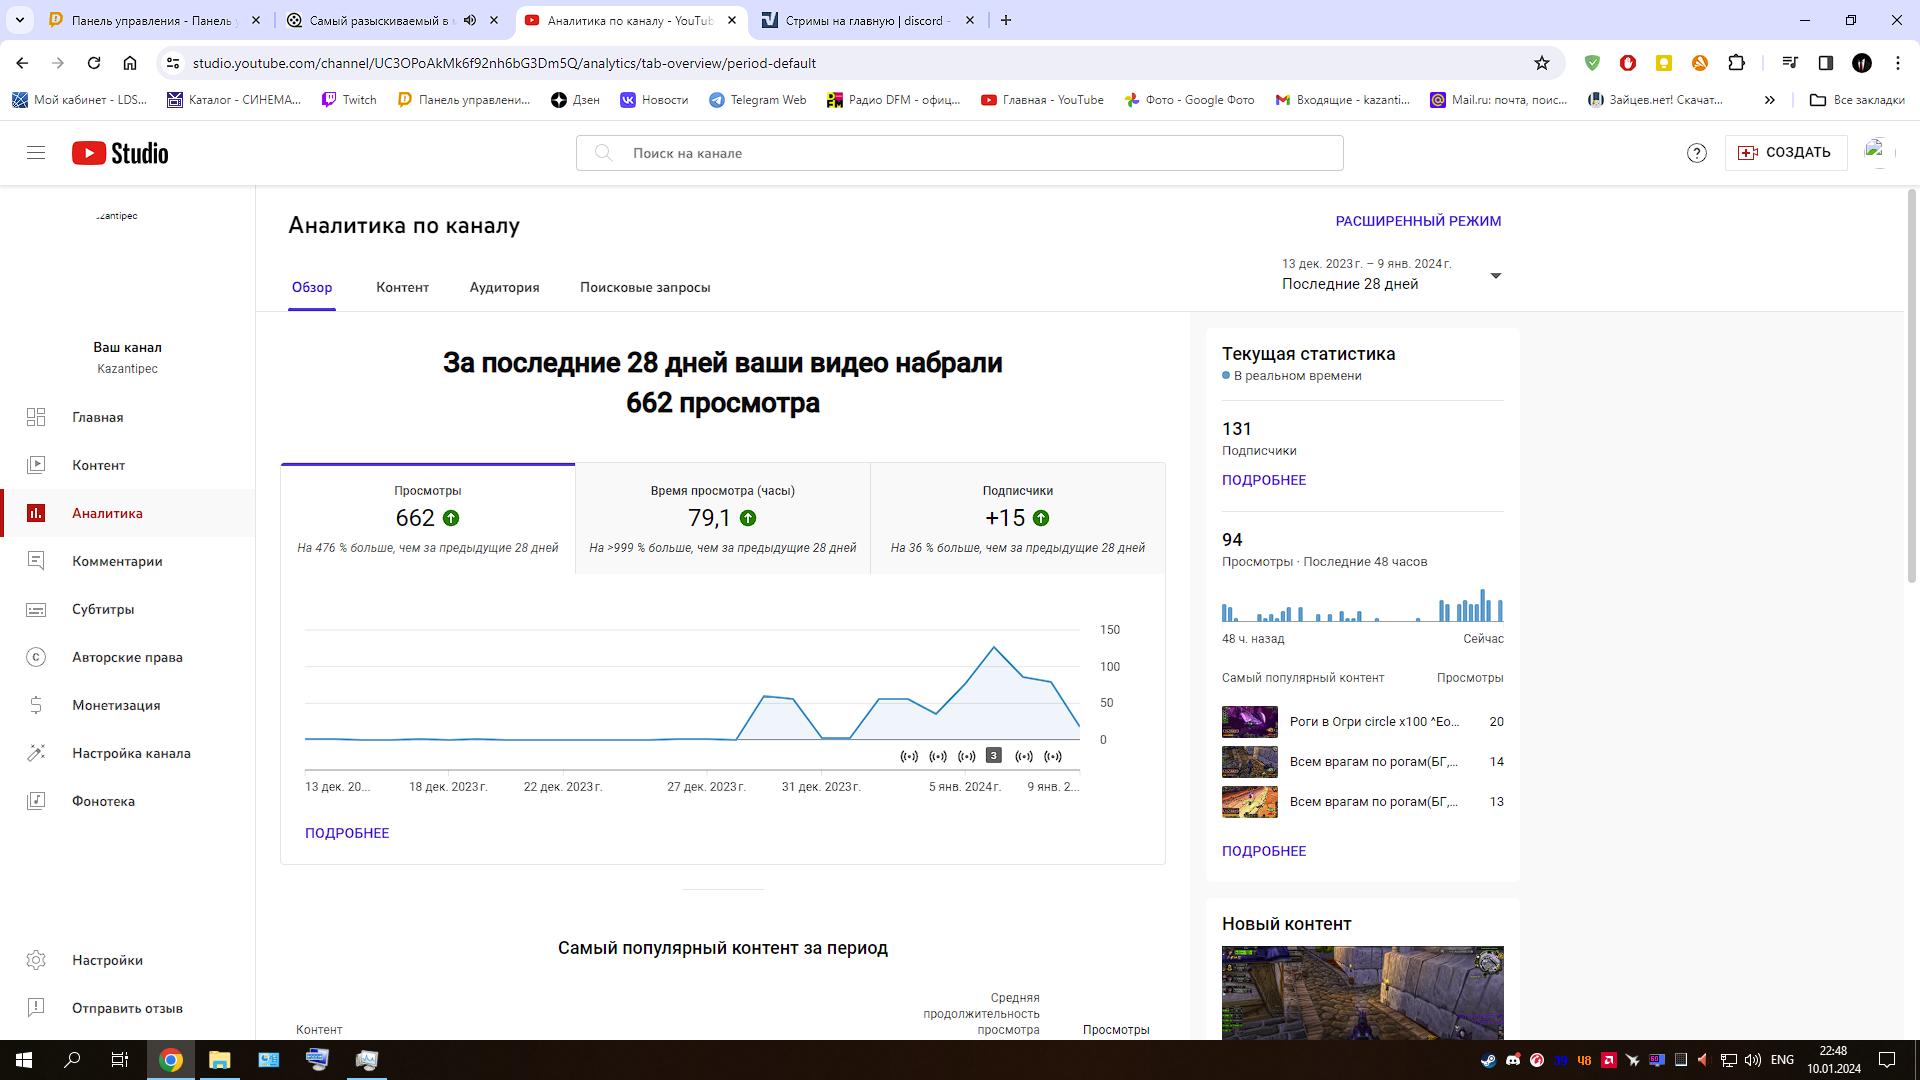The image size is (1920, 1080).
Task: Reload the page
Action: tap(94, 63)
